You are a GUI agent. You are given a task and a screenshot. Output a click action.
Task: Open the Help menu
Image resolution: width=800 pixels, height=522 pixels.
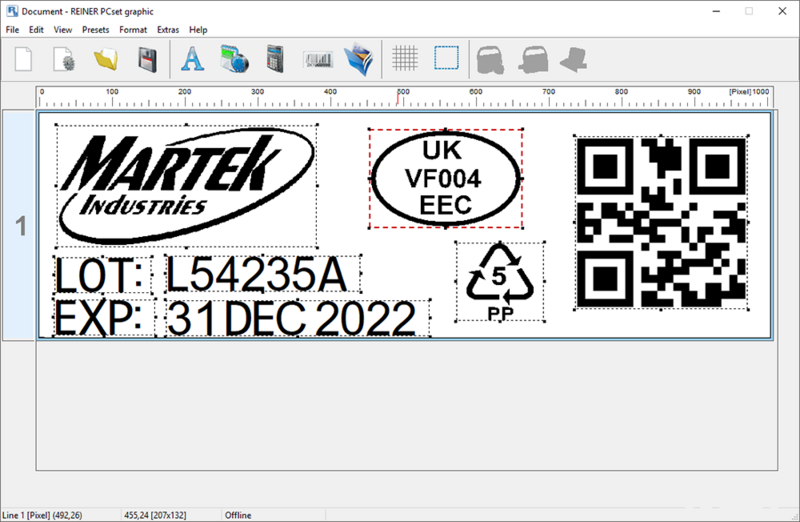[198, 30]
